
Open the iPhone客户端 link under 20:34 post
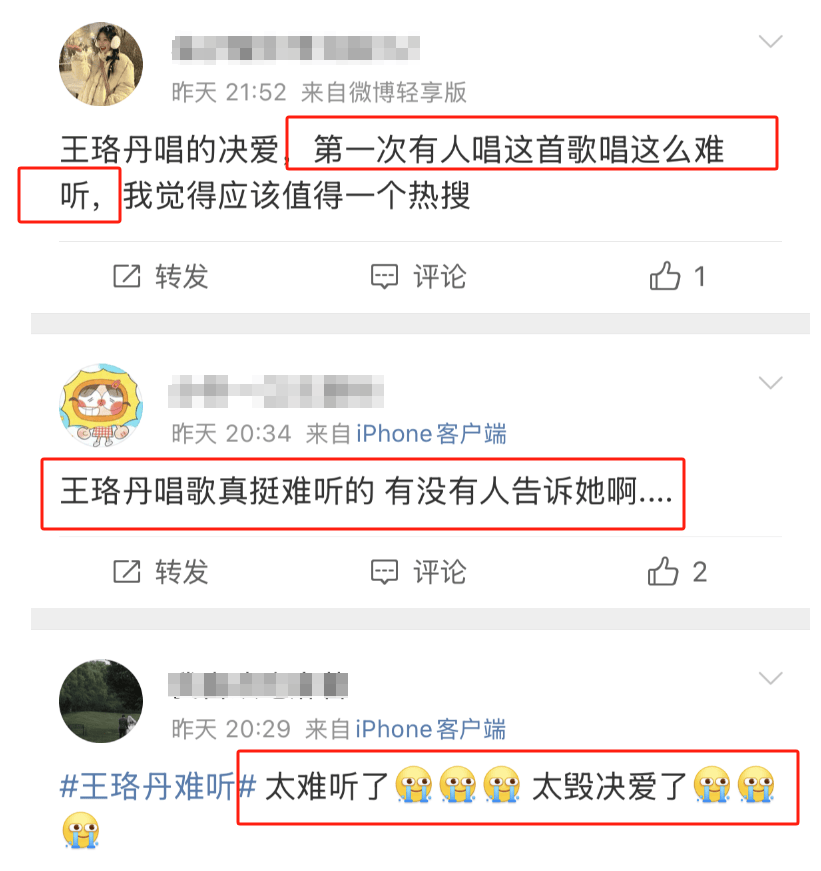432,434
